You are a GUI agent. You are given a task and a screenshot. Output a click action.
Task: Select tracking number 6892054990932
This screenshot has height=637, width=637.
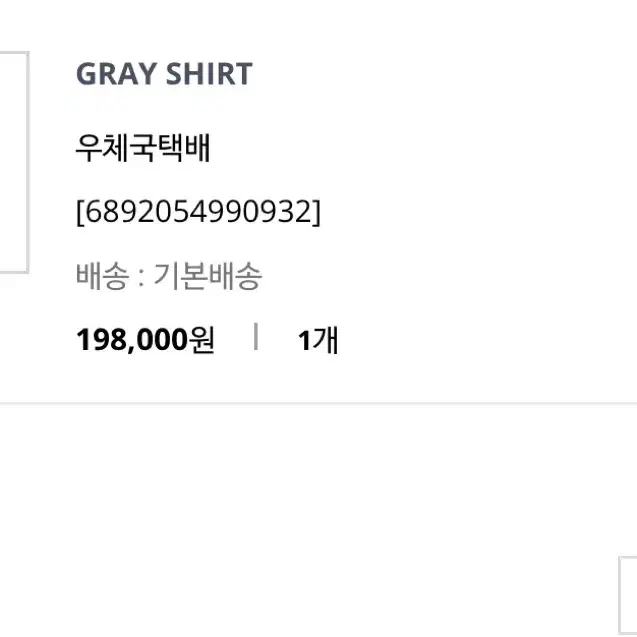[x=198, y=212]
